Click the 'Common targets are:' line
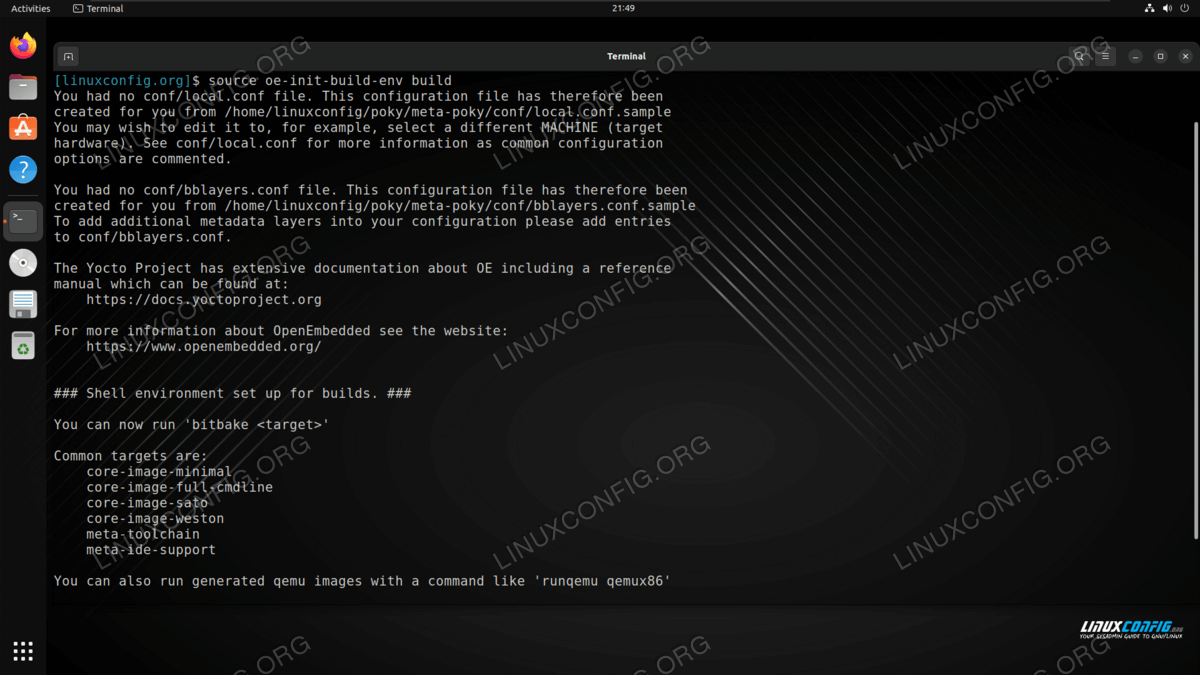Screen dimensions: 1200x675 click(131, 456)
